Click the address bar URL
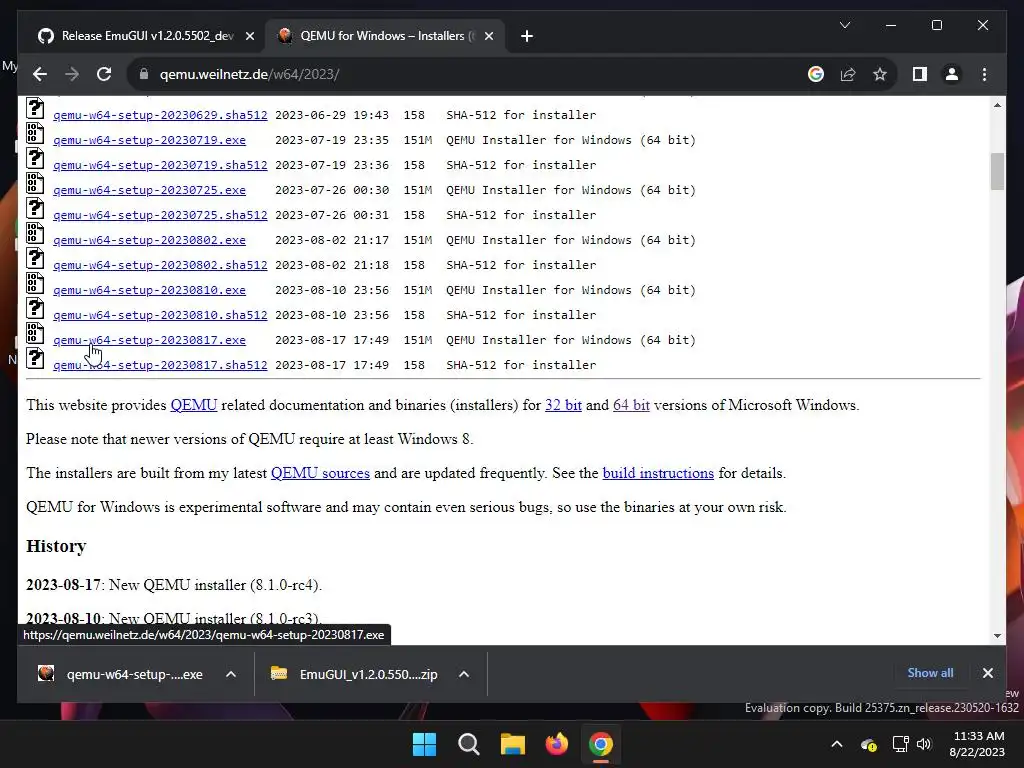This screenshot has height=768, width=1024. tap(249, 74)
